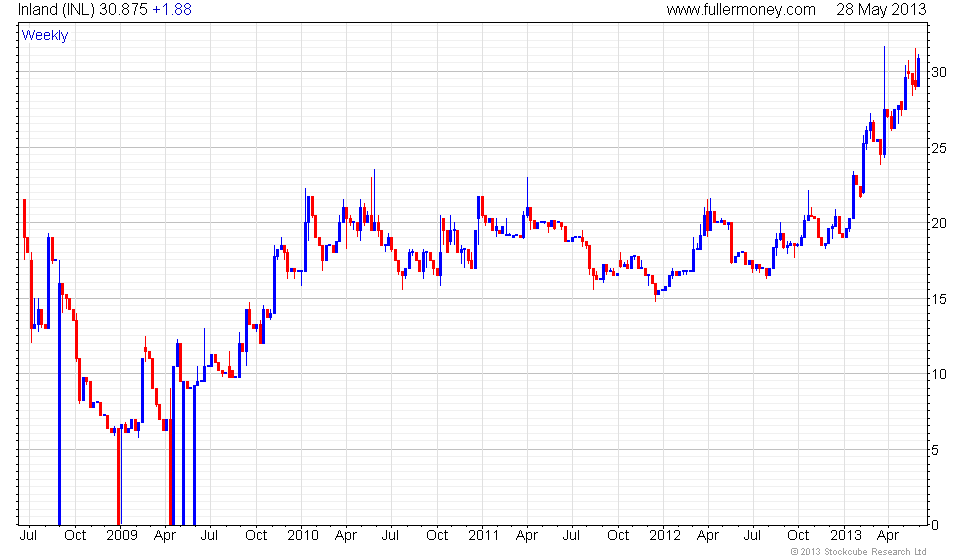Click the '2013 Stockcube Research Ltd' copyright text

[x=859, y=552]
